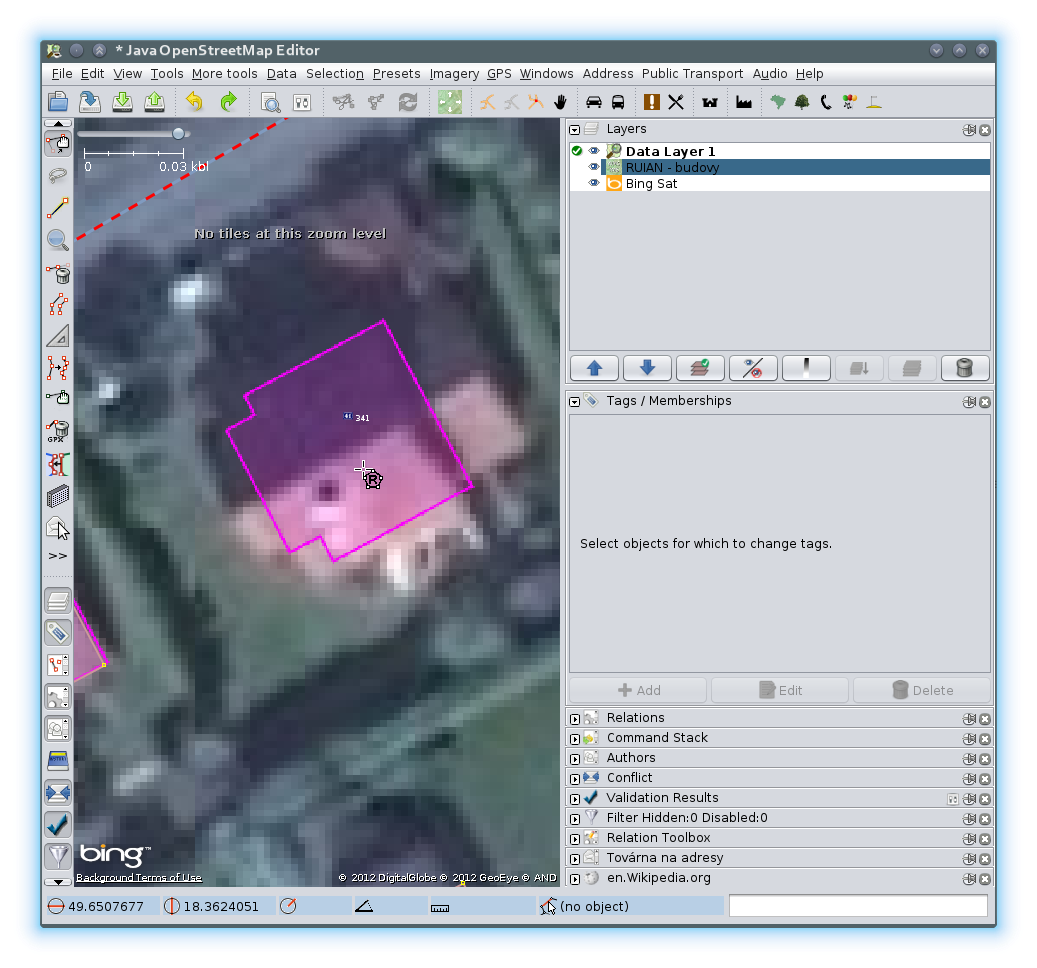Select the Bing Sat layer row

[x=780, y=183]
